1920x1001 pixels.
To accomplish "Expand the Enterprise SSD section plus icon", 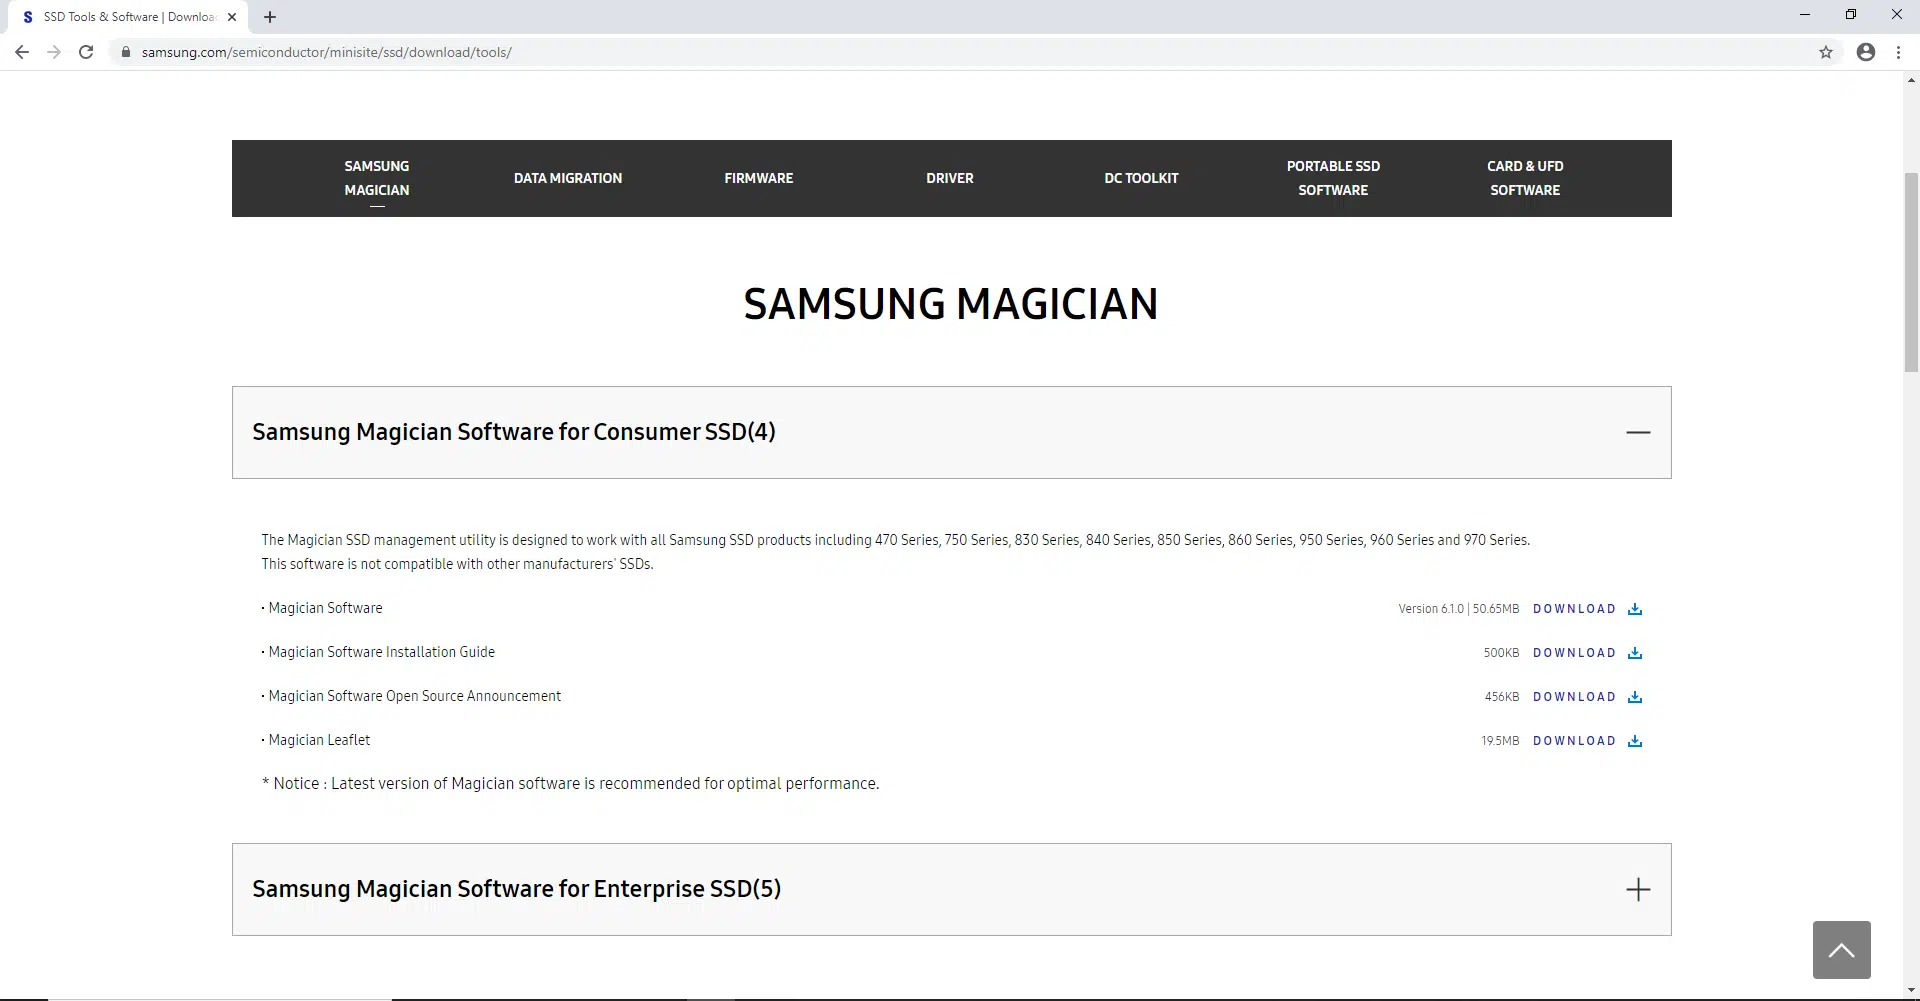I will point(1638,889).
